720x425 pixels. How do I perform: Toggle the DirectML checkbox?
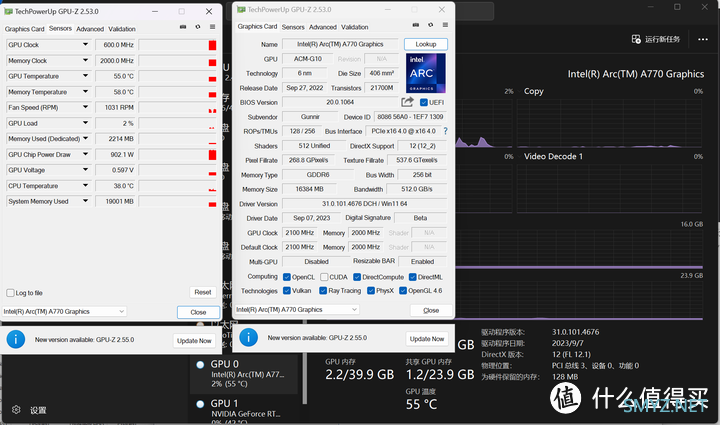[412, 277]
